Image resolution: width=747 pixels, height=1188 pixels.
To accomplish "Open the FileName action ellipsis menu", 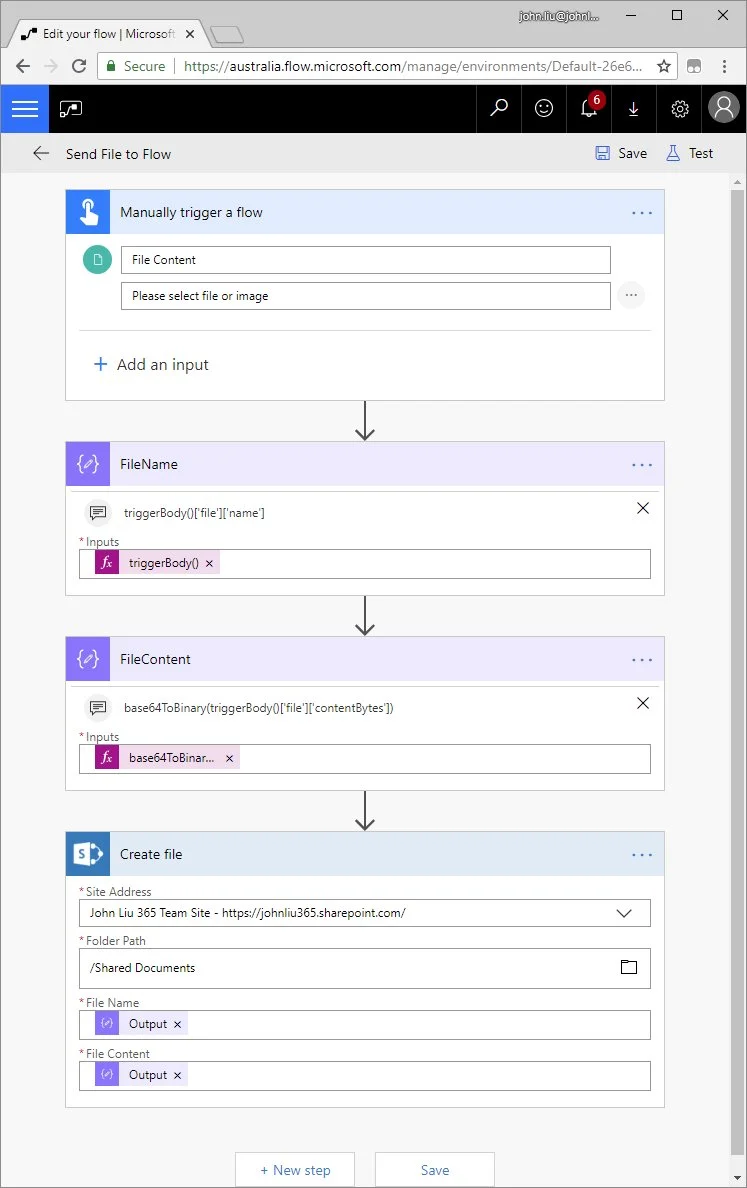I will click(642, 464).
